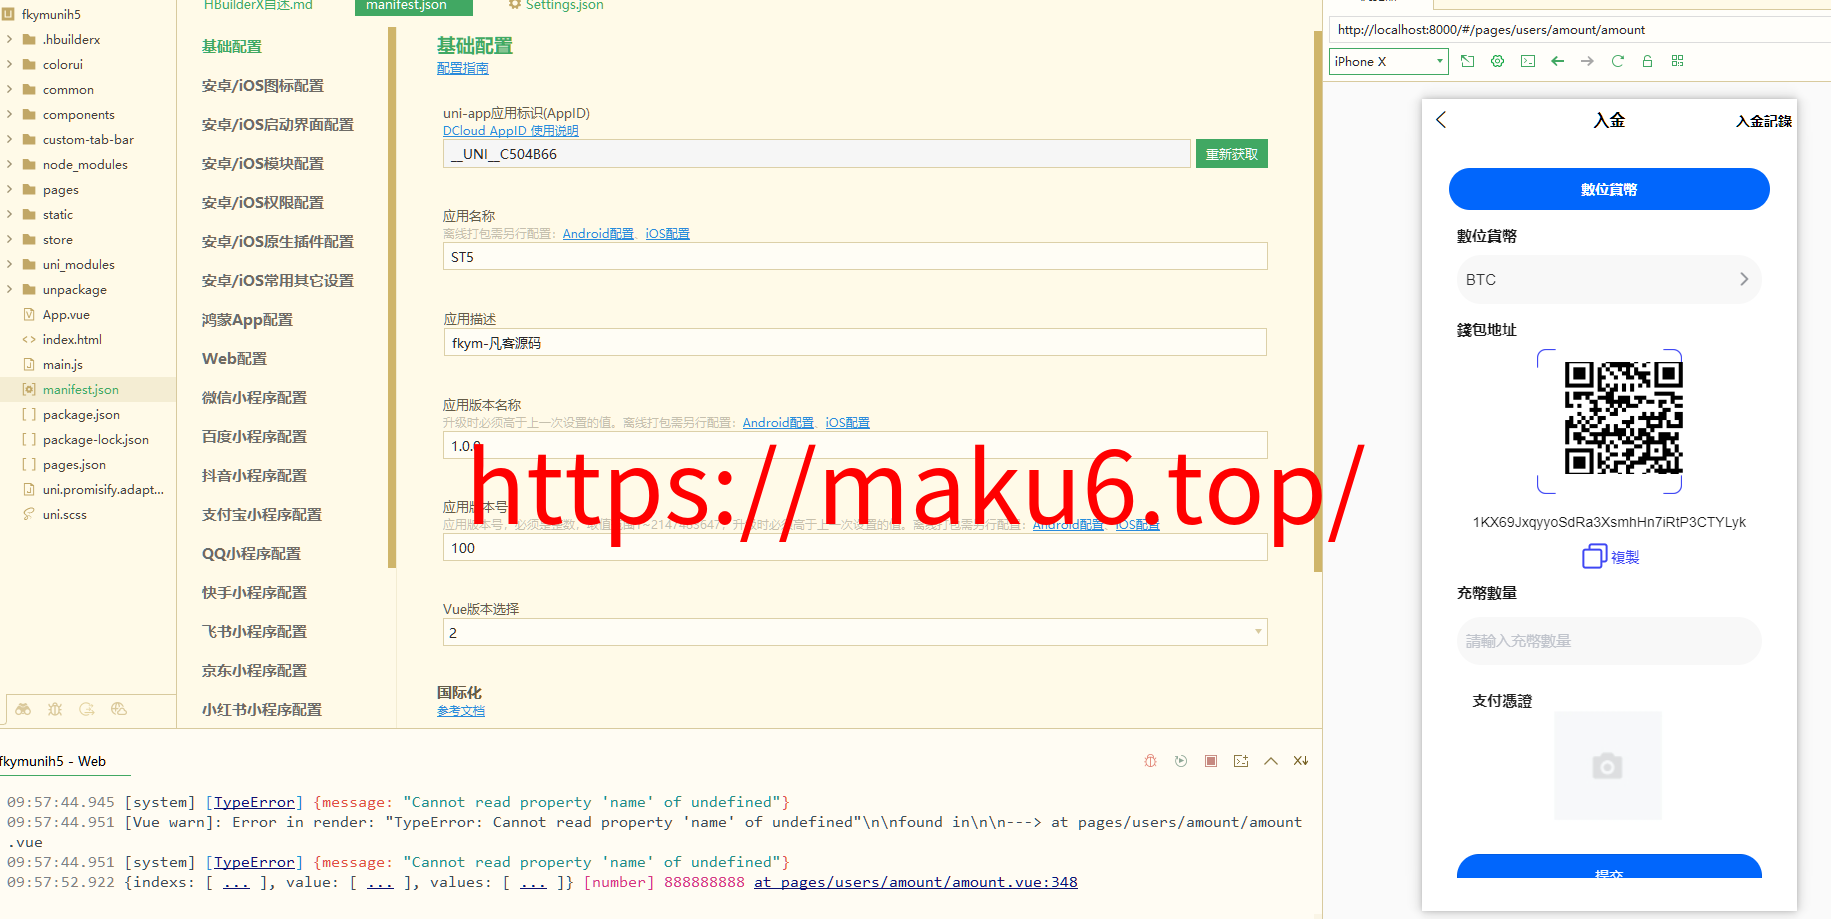1831x919 pixels.
Task: Open 微信小程序配置 section
Action: (x=255, y=398)
